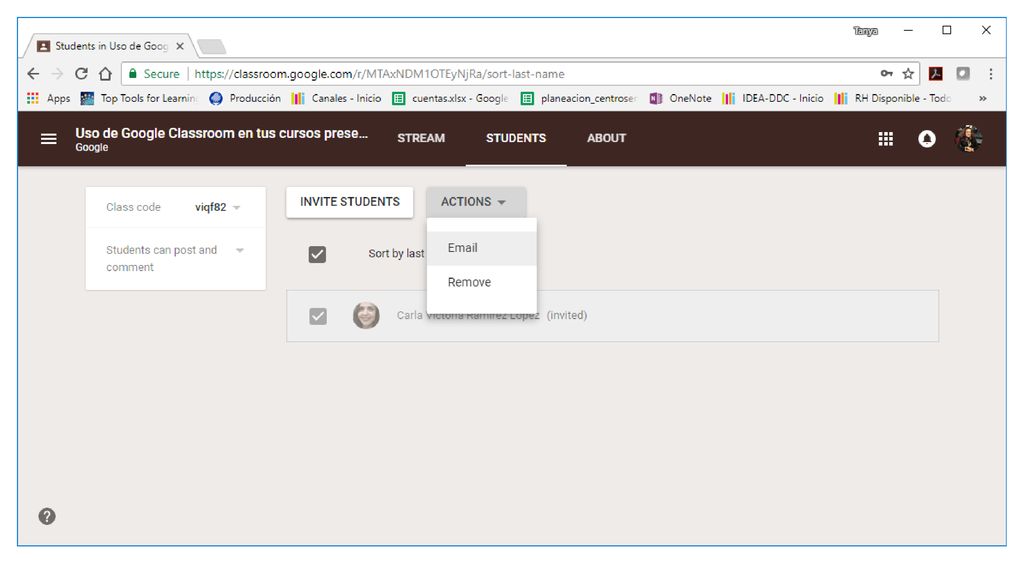
Task: Go back in the browser
Action: point(33,74)
